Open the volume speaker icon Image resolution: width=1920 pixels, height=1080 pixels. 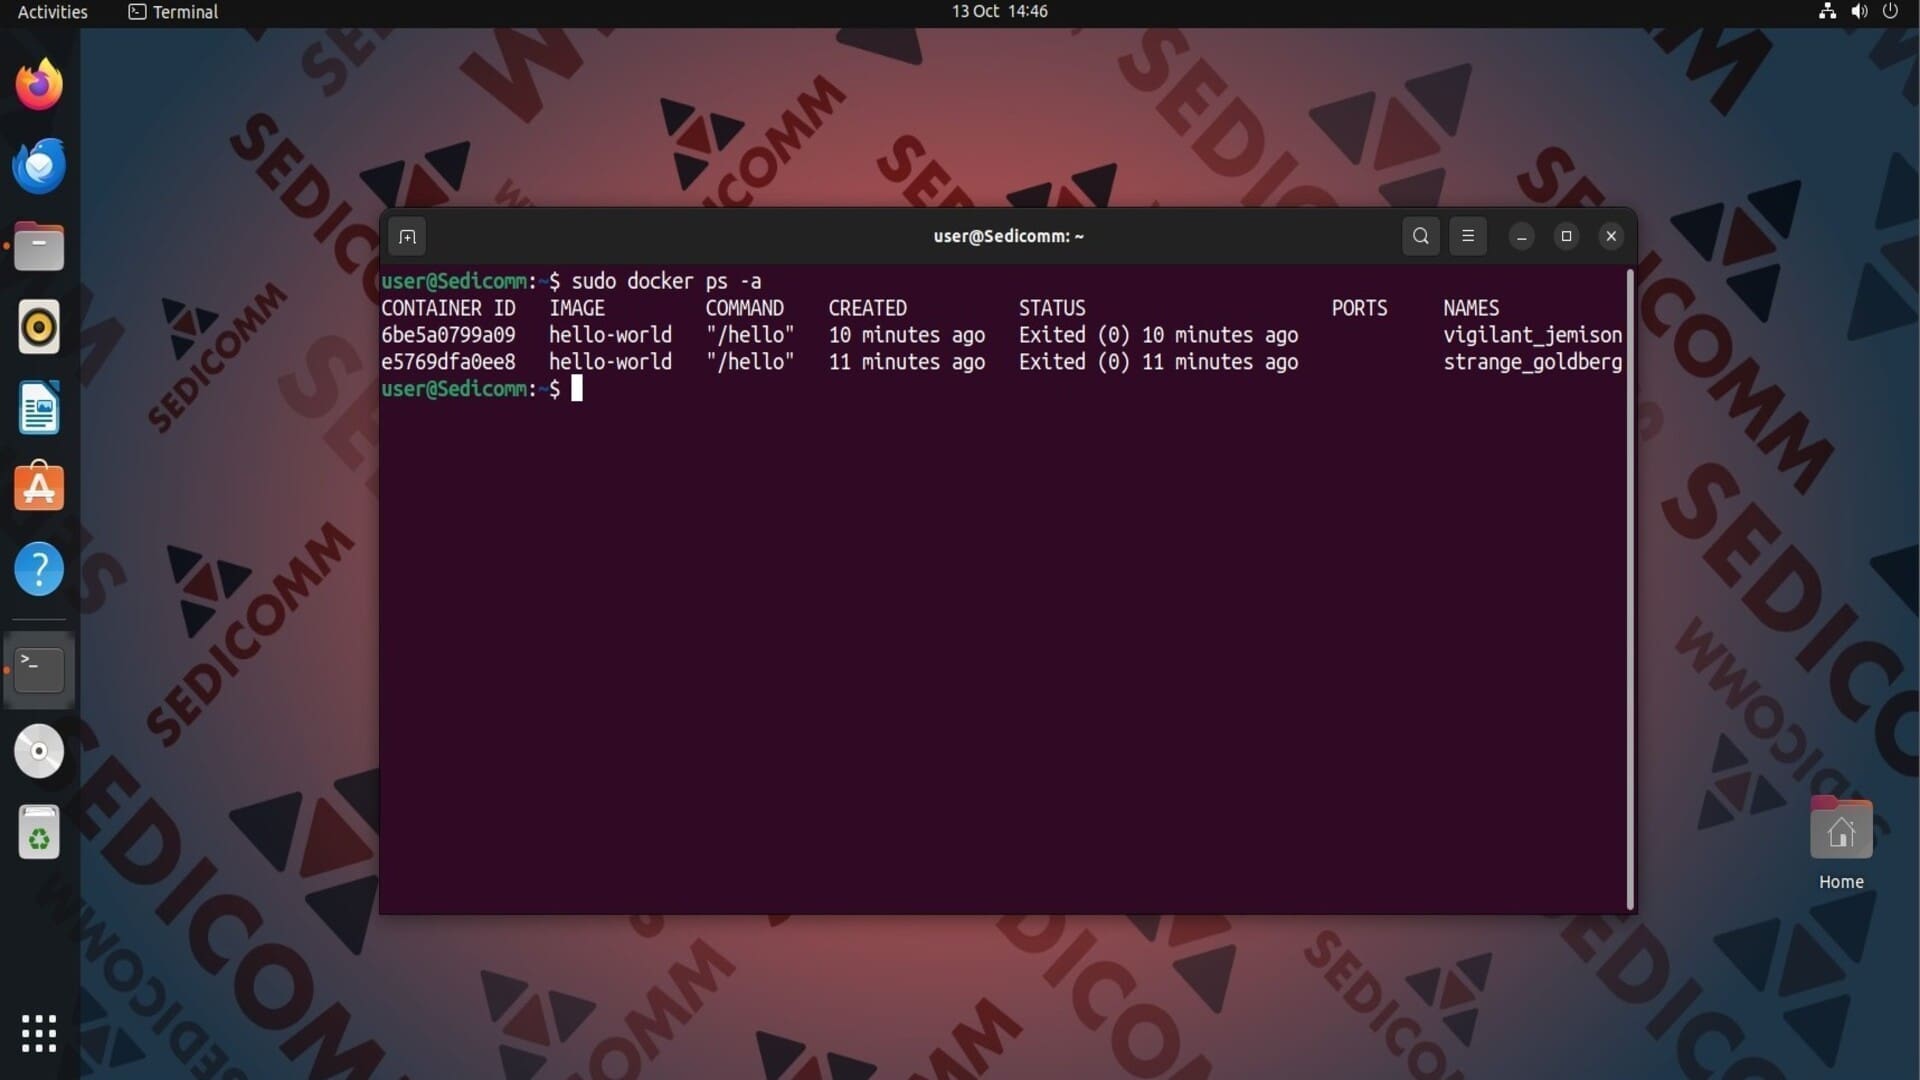point(1859,11)
